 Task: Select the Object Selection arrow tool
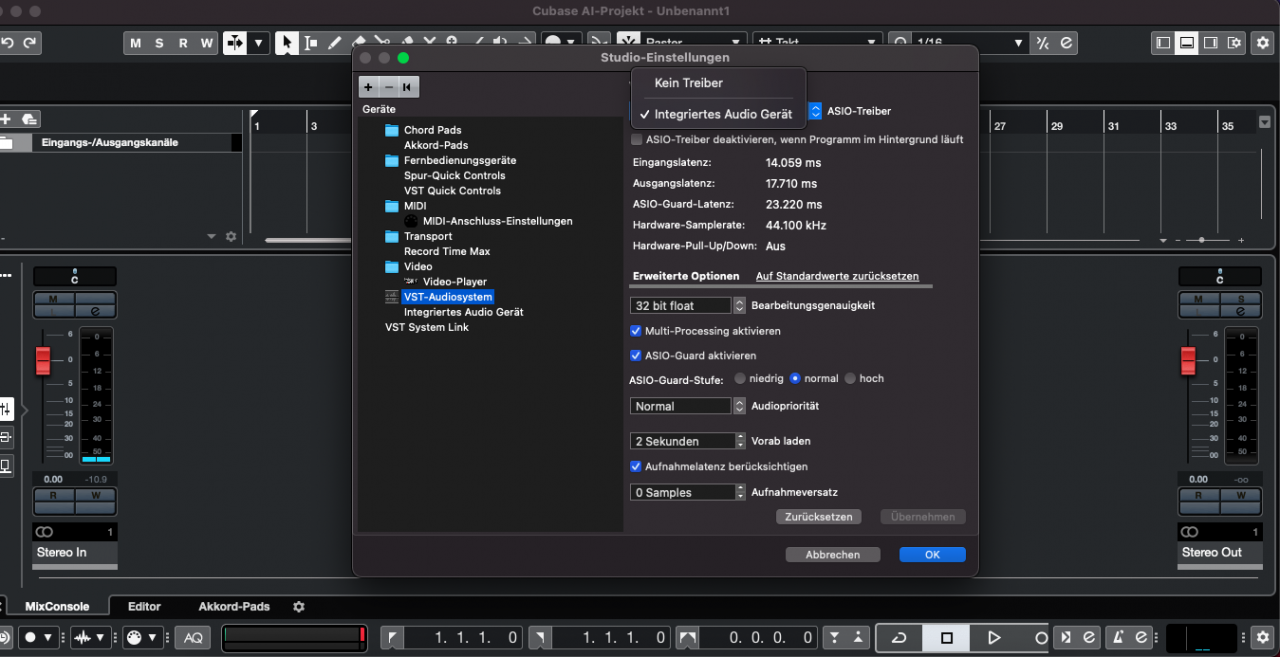tap(287, 43)
